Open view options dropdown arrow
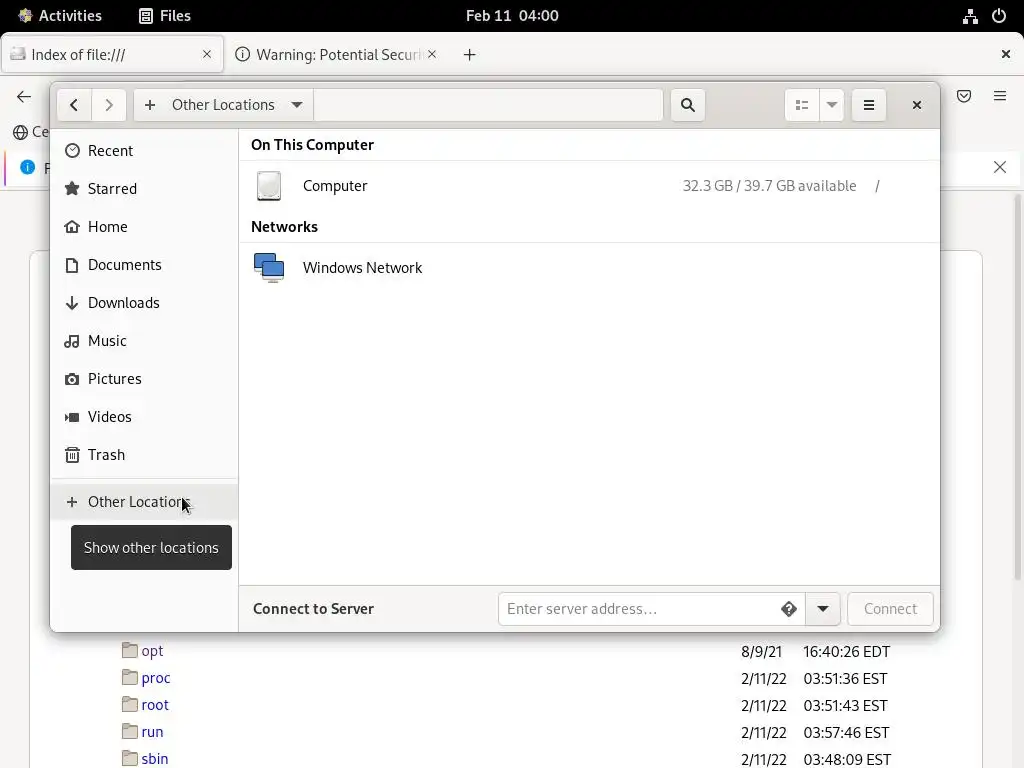1024x768 pixels. 831,105
